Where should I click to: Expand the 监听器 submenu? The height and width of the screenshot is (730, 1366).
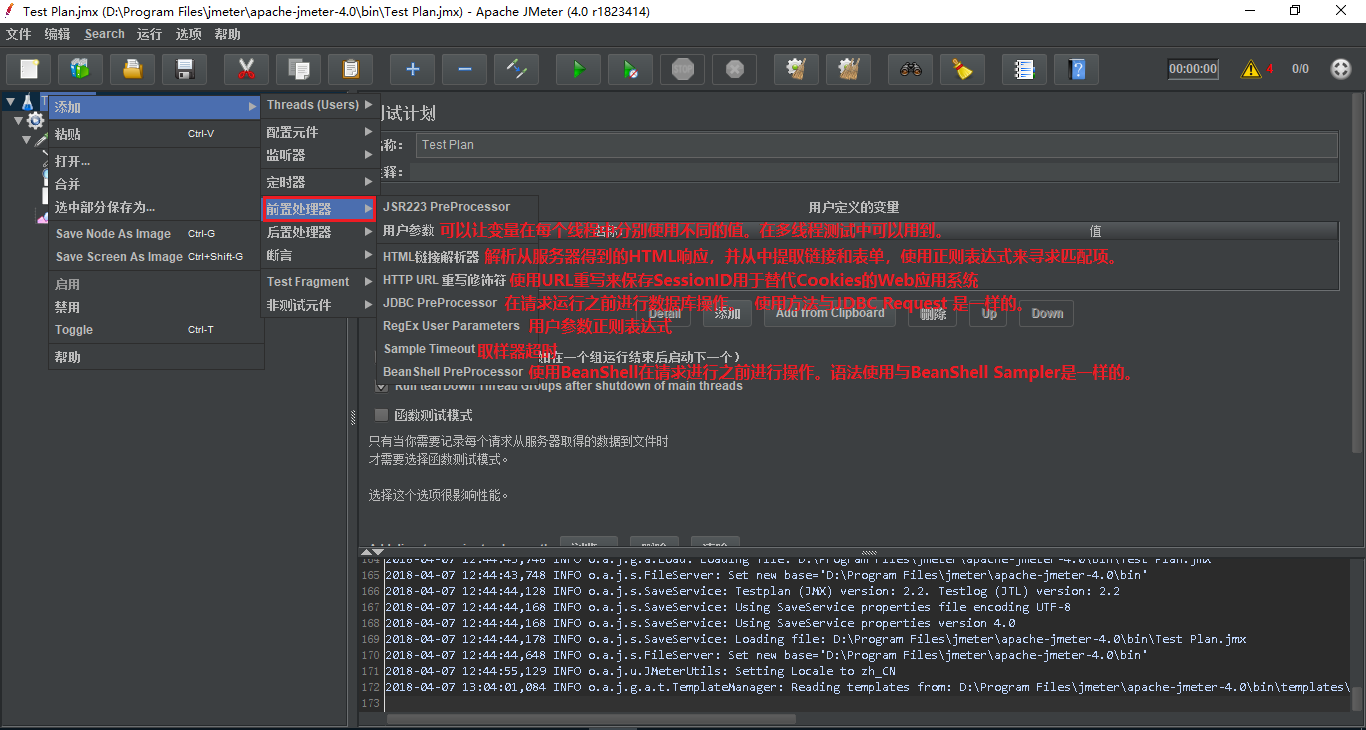point(319,155)
